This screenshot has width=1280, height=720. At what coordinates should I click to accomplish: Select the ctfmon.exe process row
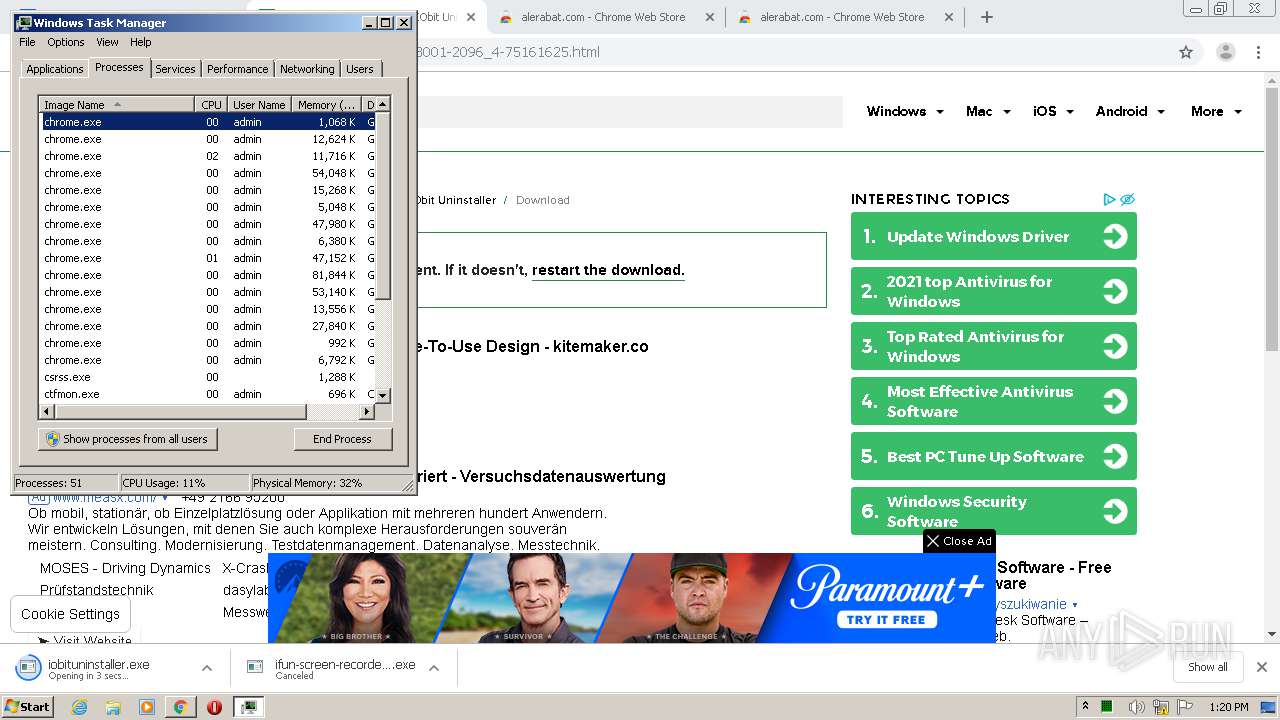207,394
